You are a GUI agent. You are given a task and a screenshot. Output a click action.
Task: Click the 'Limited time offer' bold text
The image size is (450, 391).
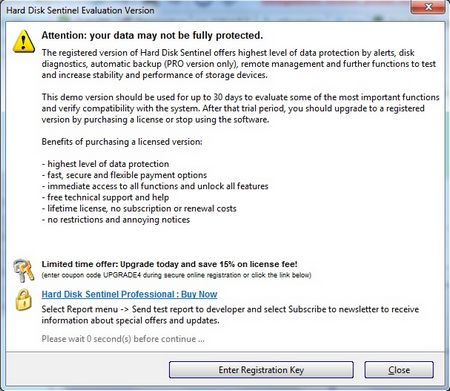pyautogui.click(x=169, y=264)
